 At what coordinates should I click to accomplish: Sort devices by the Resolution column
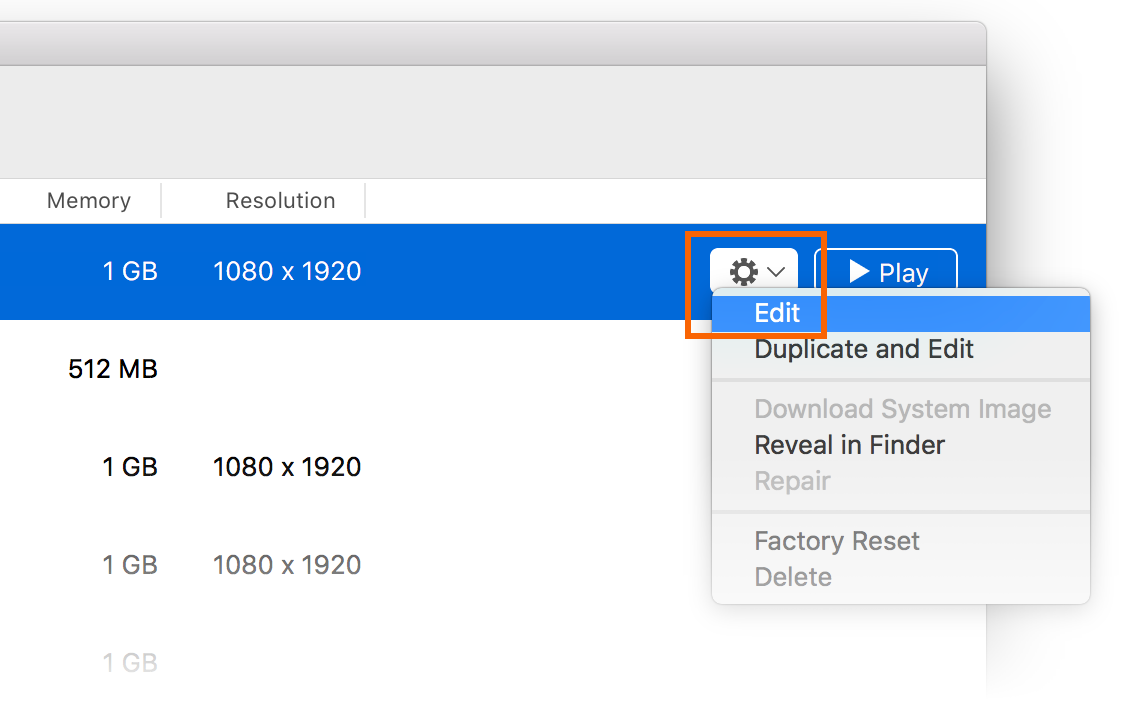(280, 200)
